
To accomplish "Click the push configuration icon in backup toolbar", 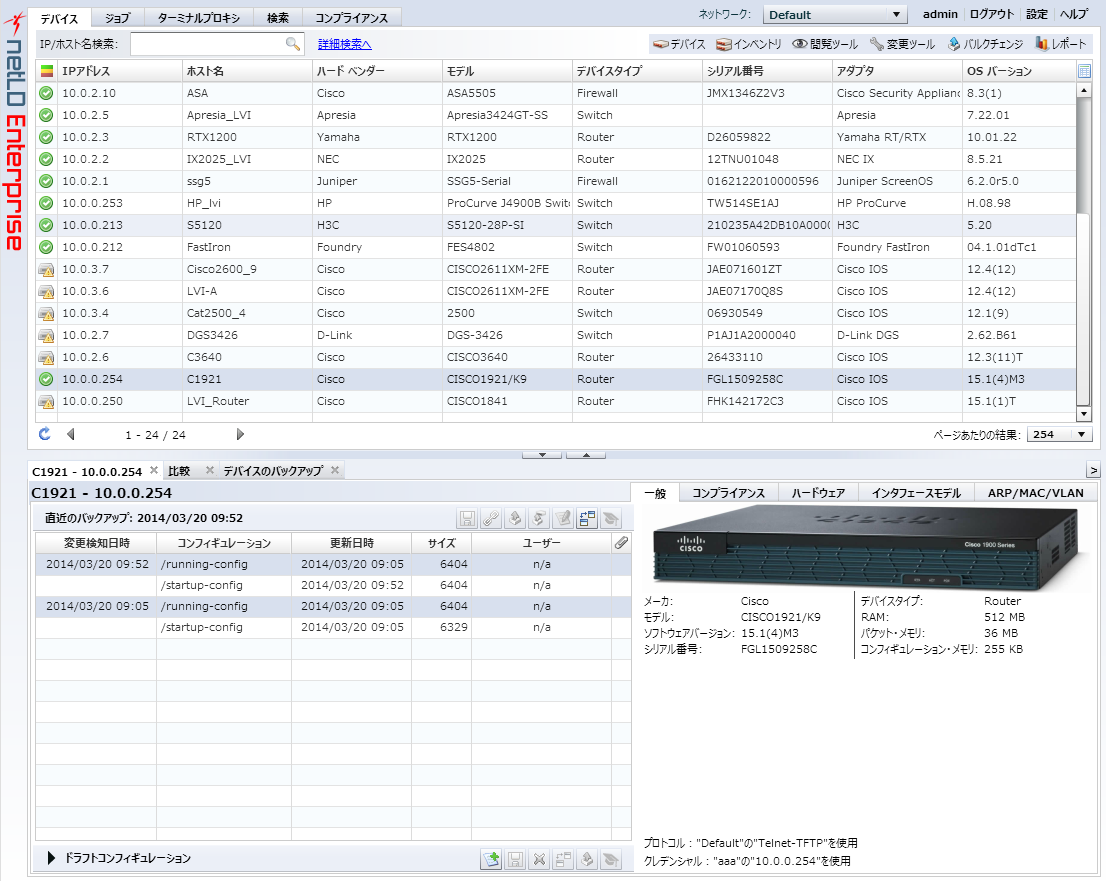I will [x=515, y=519].
